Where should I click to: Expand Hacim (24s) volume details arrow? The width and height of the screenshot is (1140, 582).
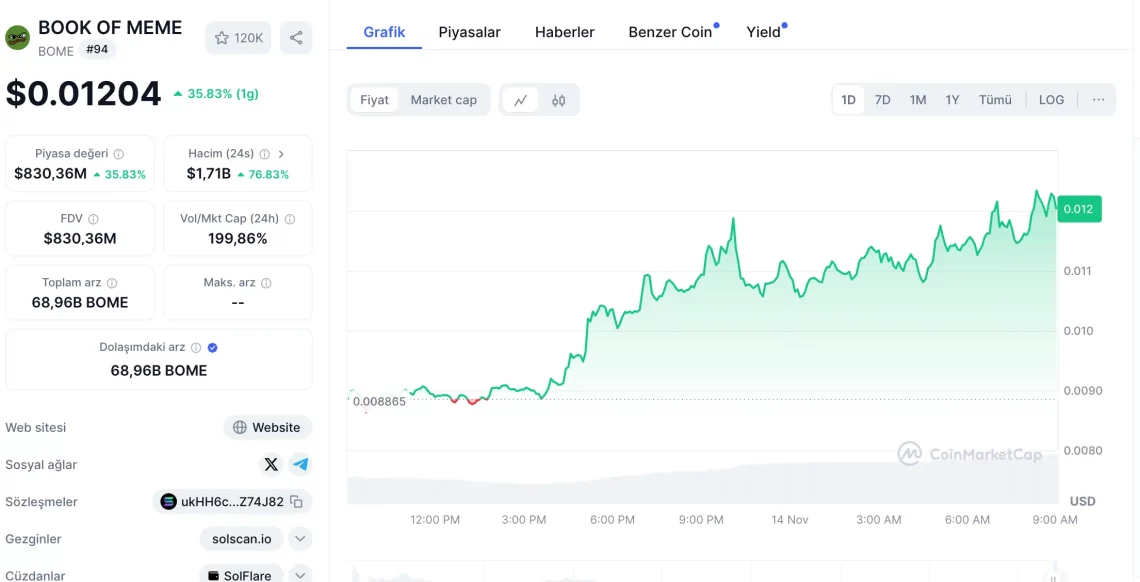281,154
